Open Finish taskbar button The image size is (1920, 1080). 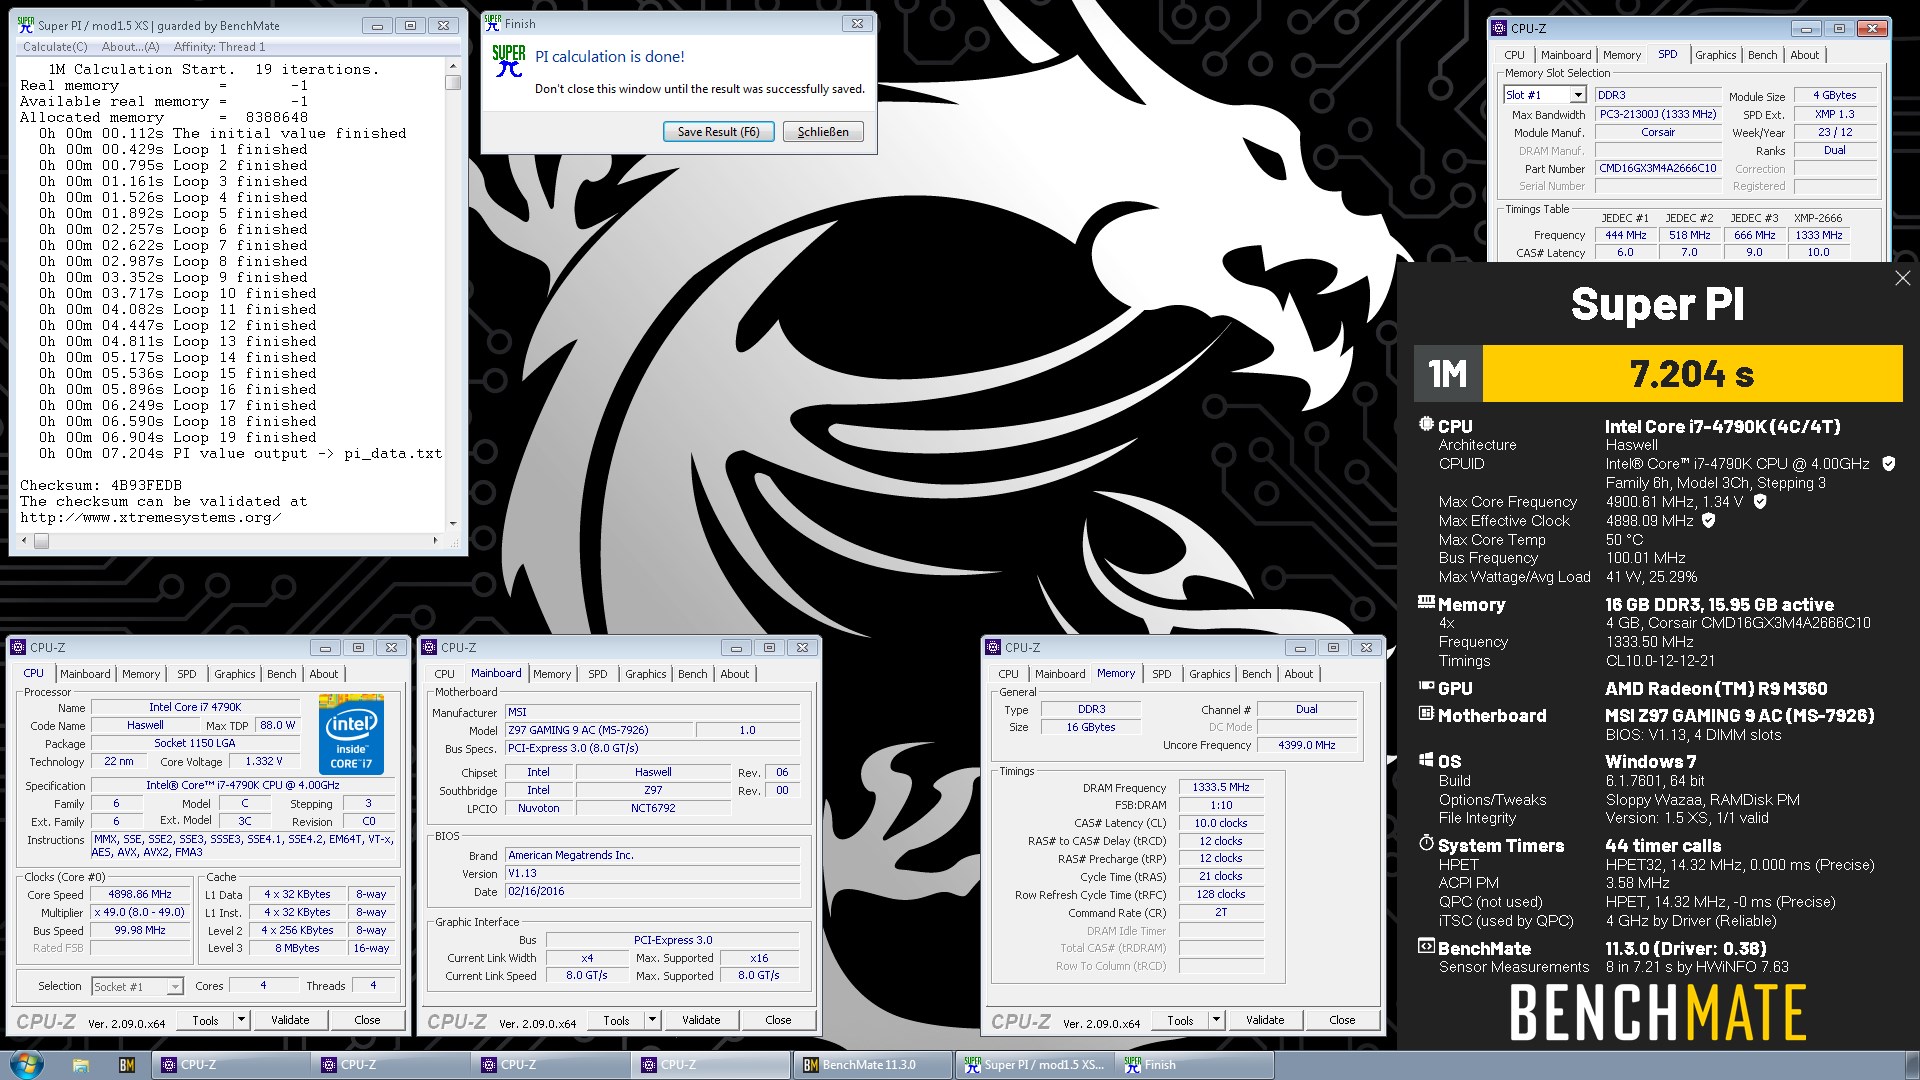pos(1194,1065)
